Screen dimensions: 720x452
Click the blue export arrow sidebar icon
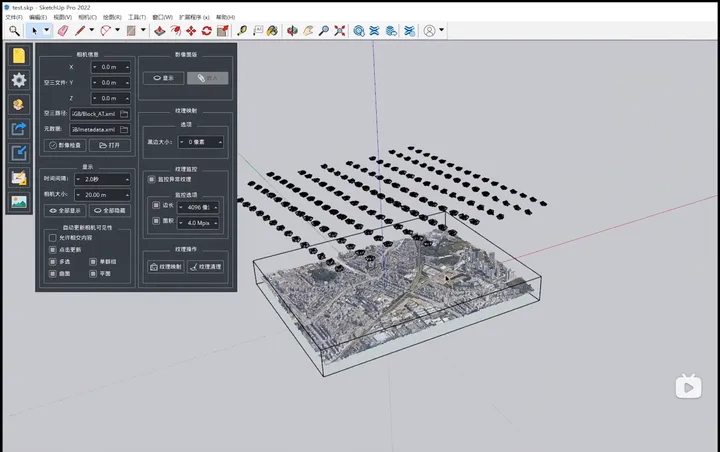point(18,128)
